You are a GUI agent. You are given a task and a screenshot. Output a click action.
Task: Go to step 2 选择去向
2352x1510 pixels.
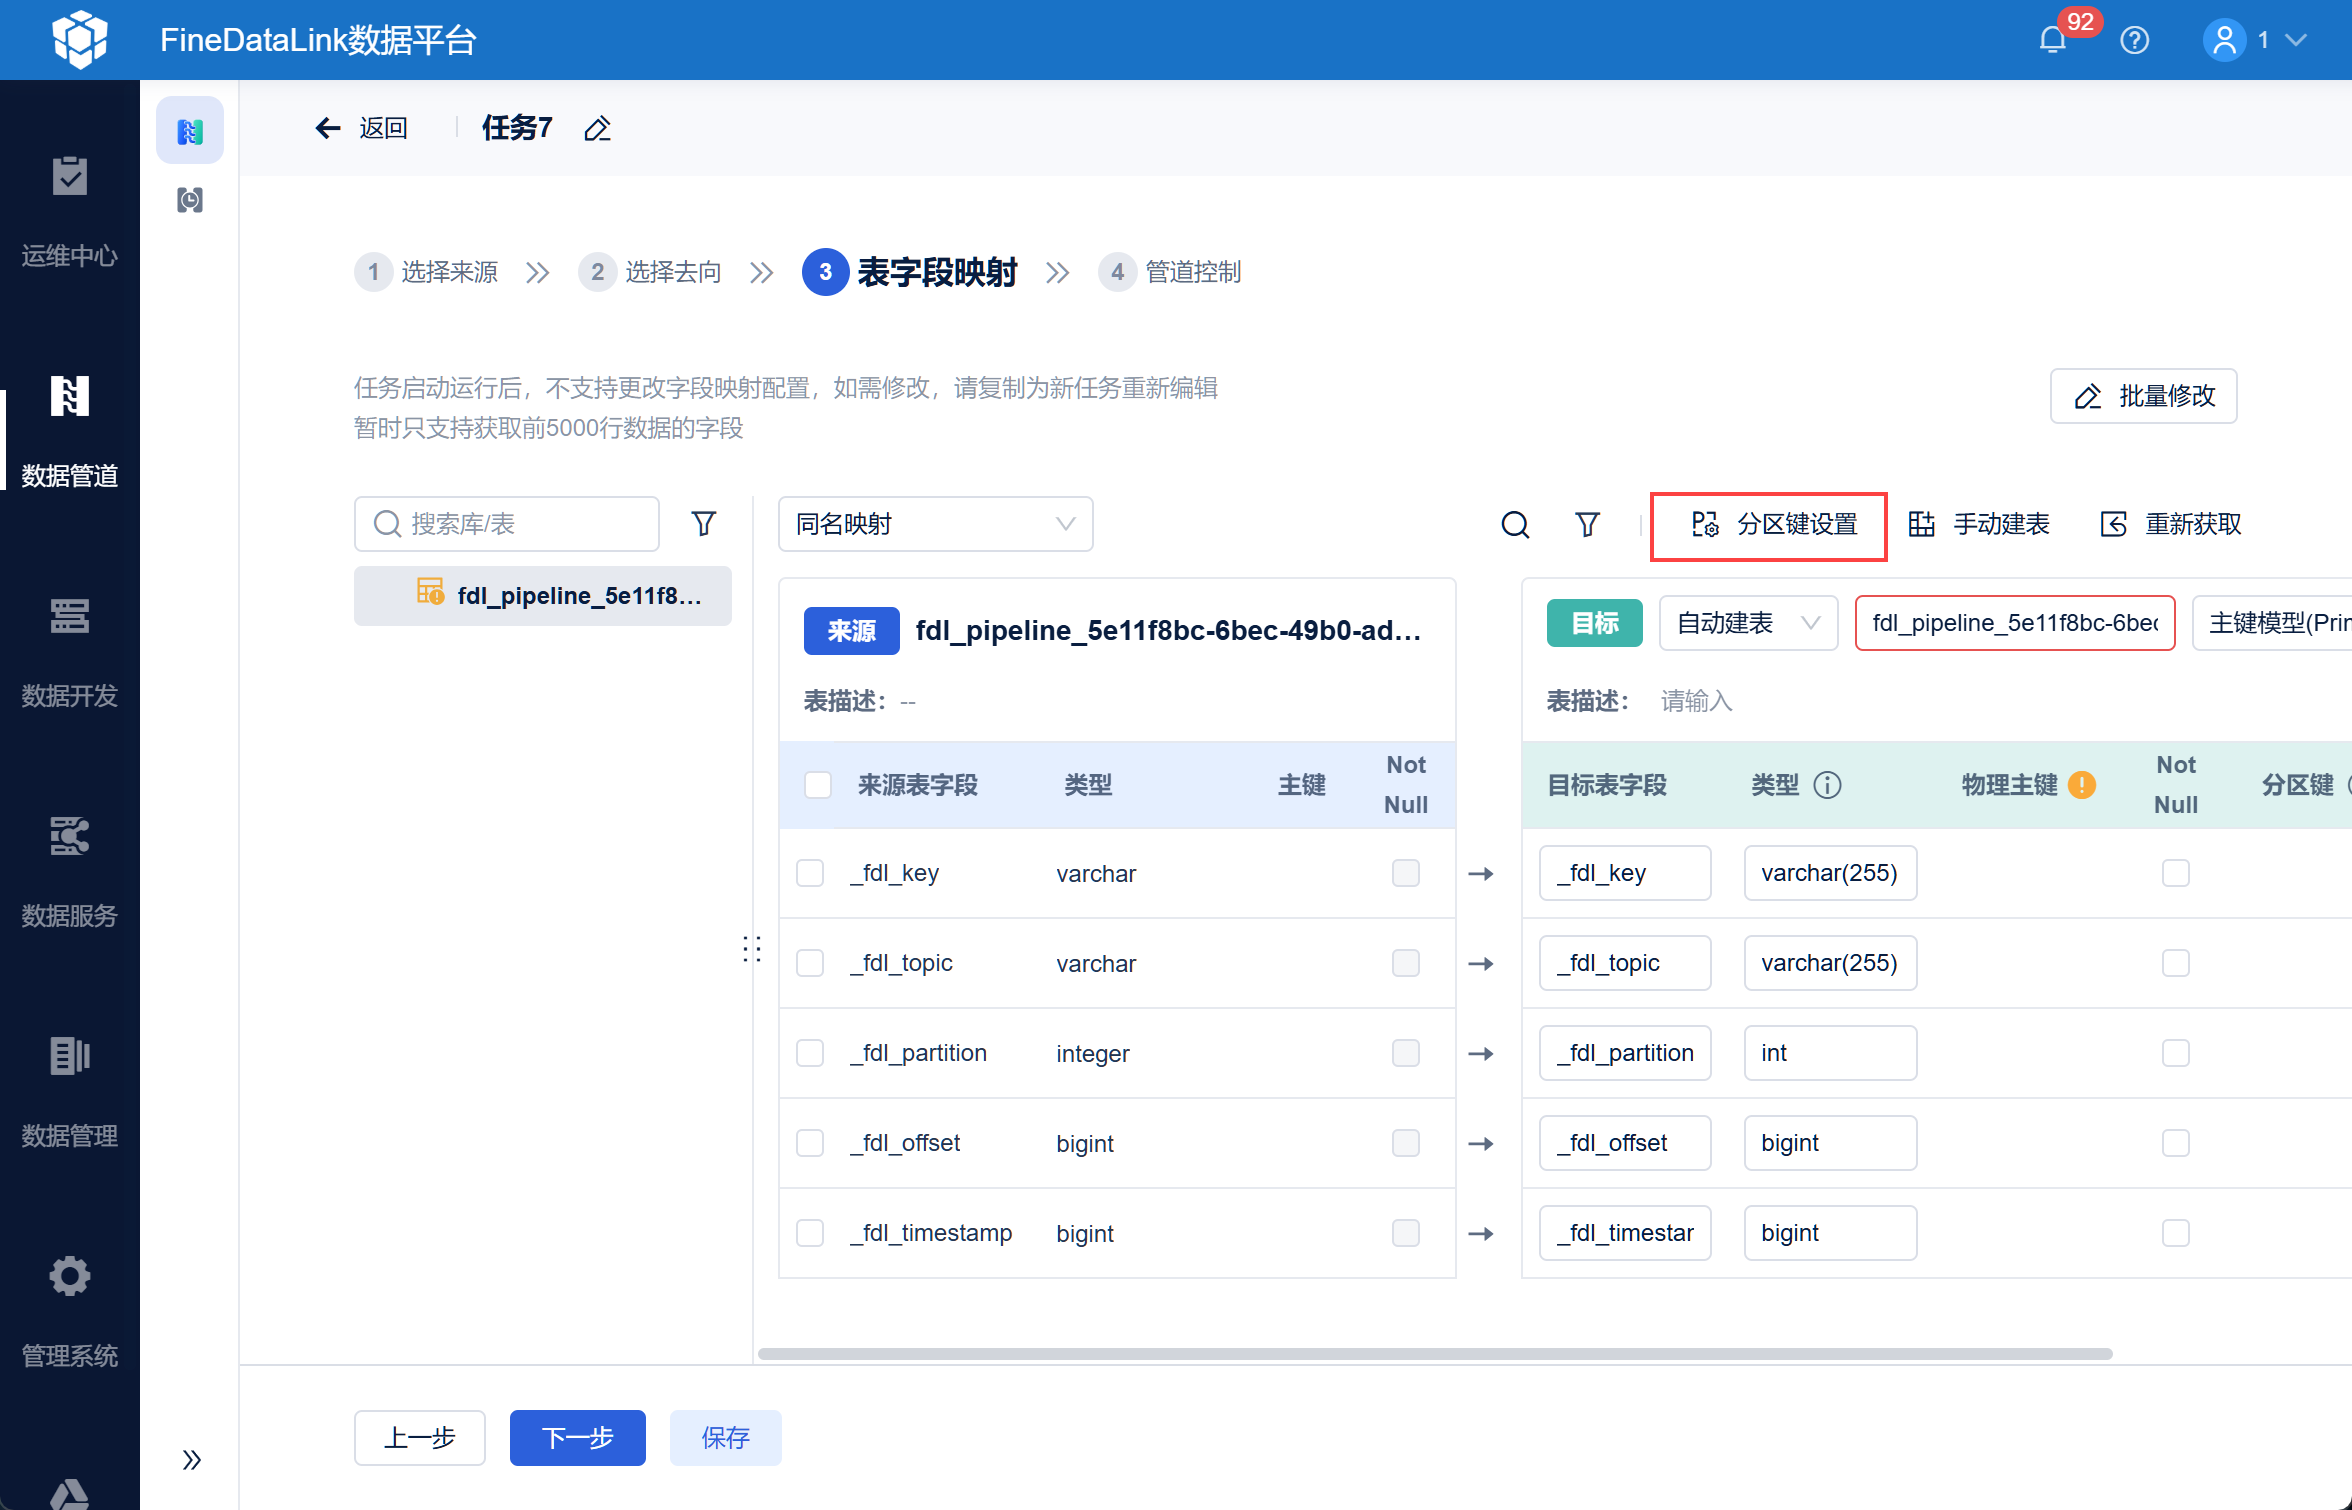[651, 272]
